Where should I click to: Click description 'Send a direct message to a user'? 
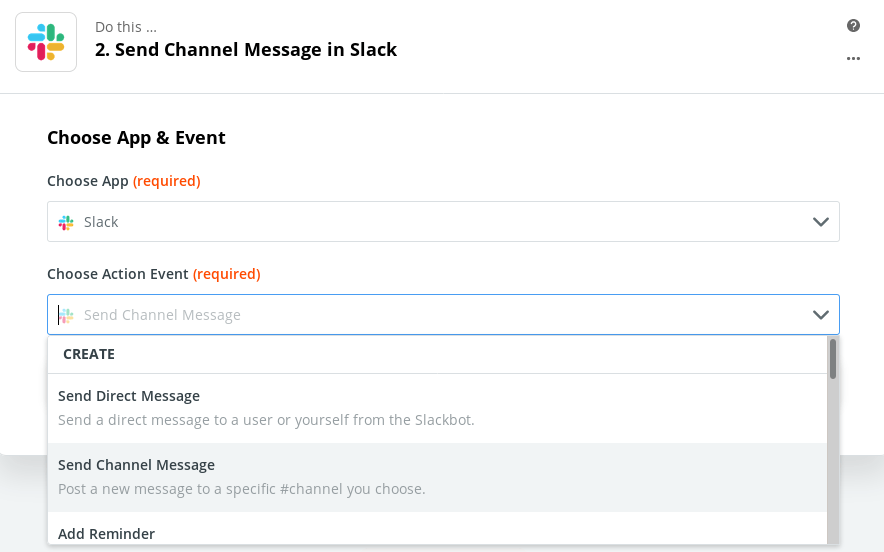pos(266,420)
